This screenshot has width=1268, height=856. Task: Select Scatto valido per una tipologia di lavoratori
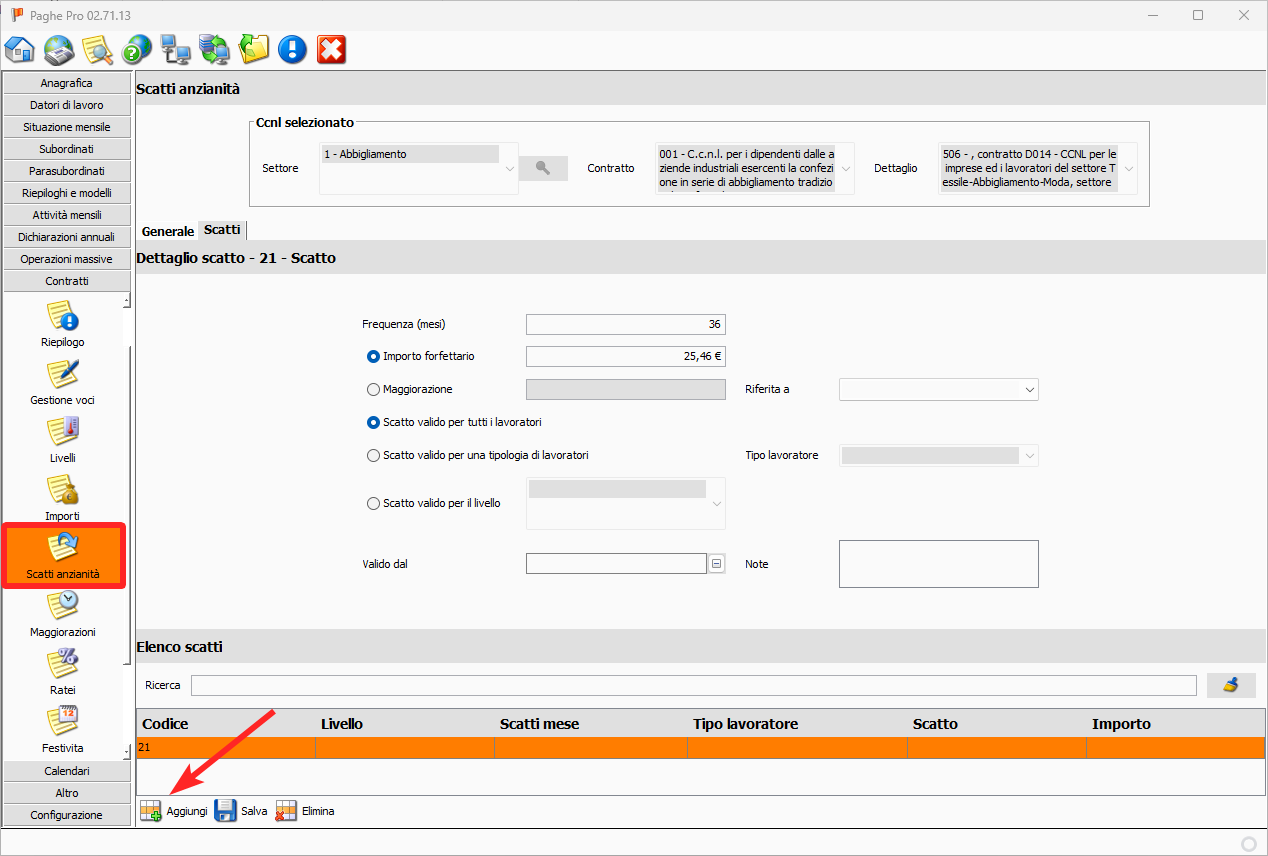(x=374, y=455)
